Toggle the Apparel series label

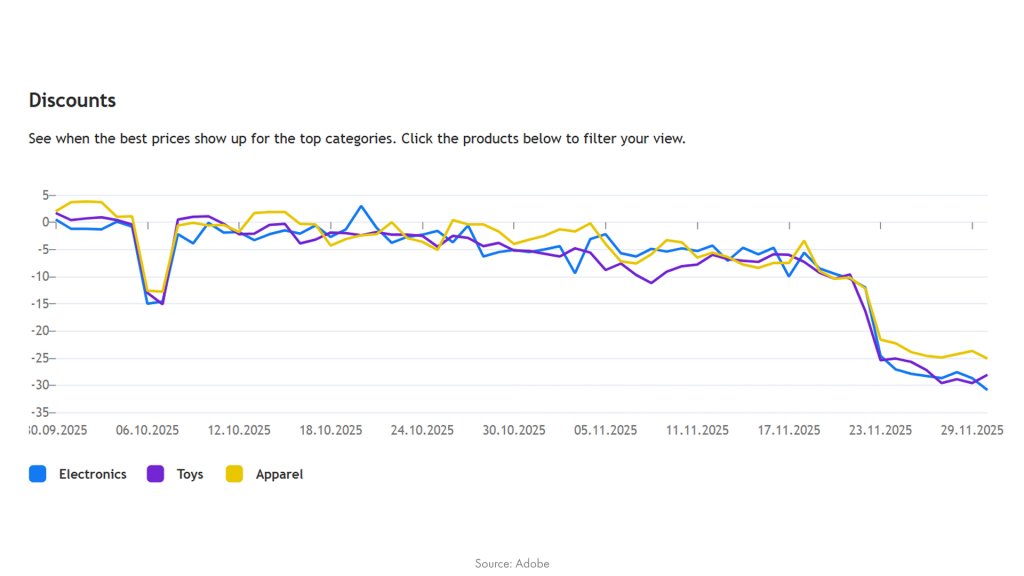coord(279,474)
